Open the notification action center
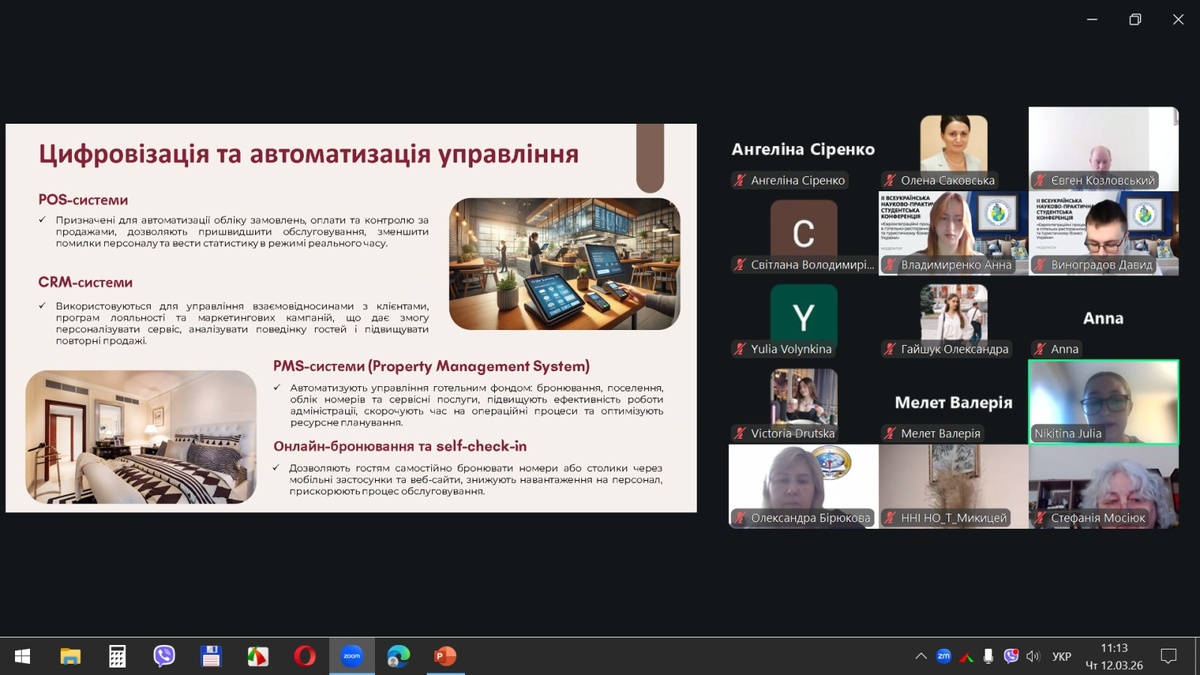 [1168, 656]
